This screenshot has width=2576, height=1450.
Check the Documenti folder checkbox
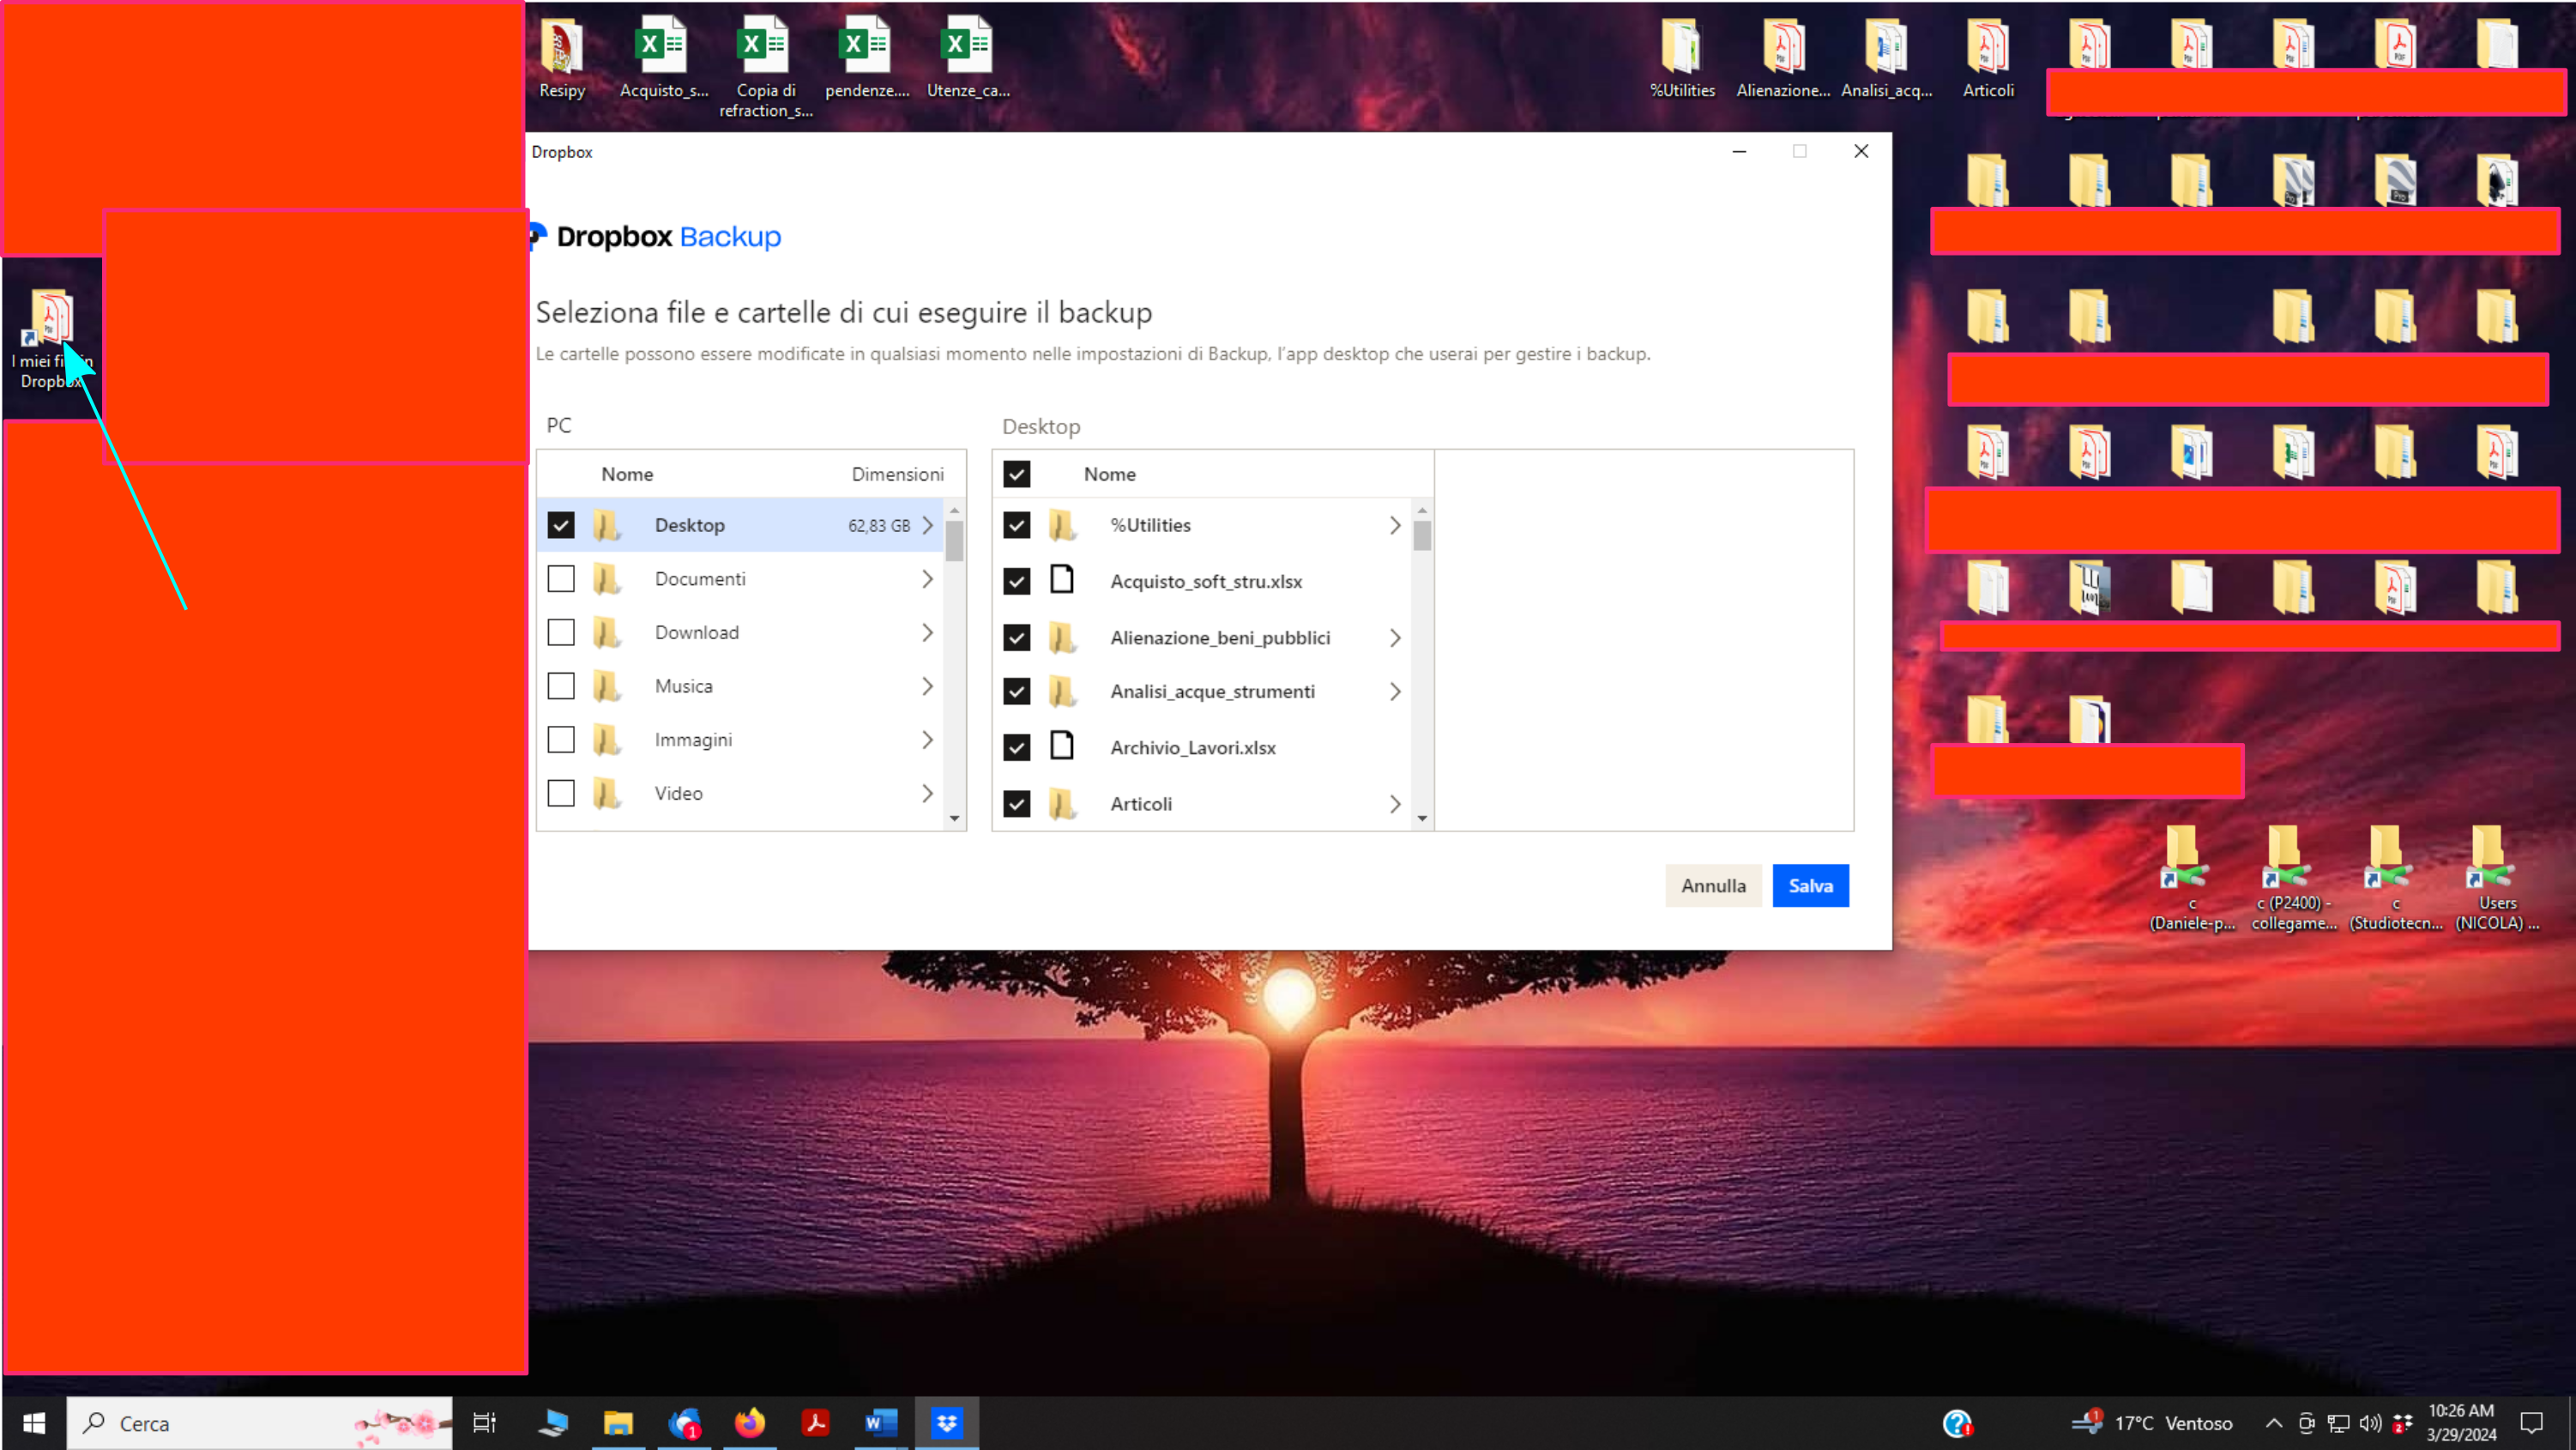(561, 578)
